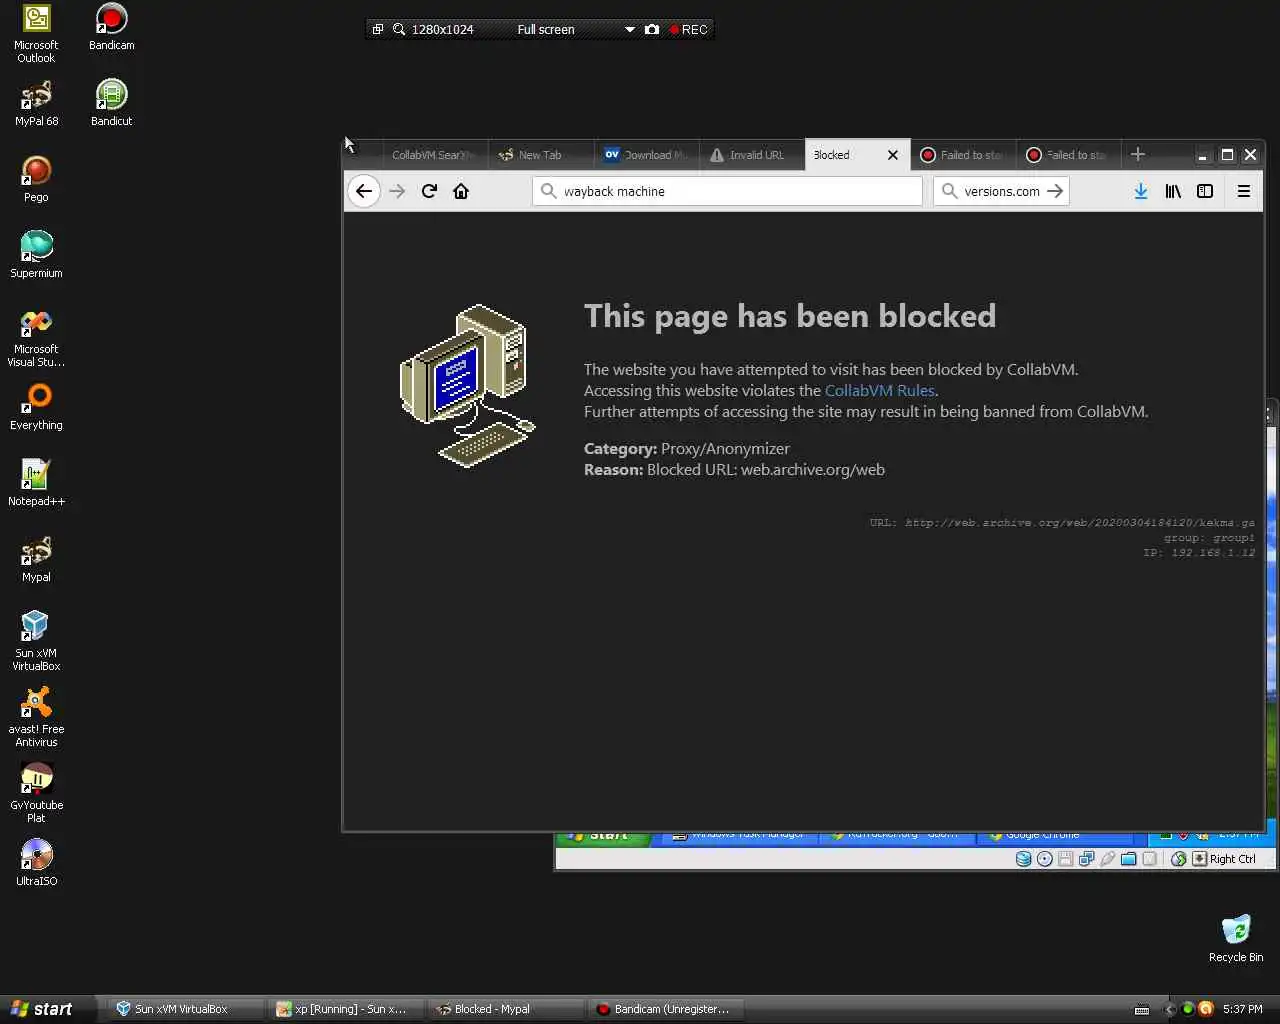Click VirtualBox shared folders status icon
1280x1024 pixels.
(1128, 859)
